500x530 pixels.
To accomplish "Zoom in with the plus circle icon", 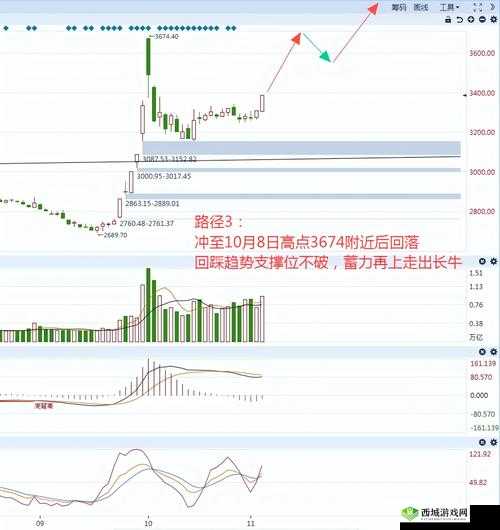I will 471,20.
